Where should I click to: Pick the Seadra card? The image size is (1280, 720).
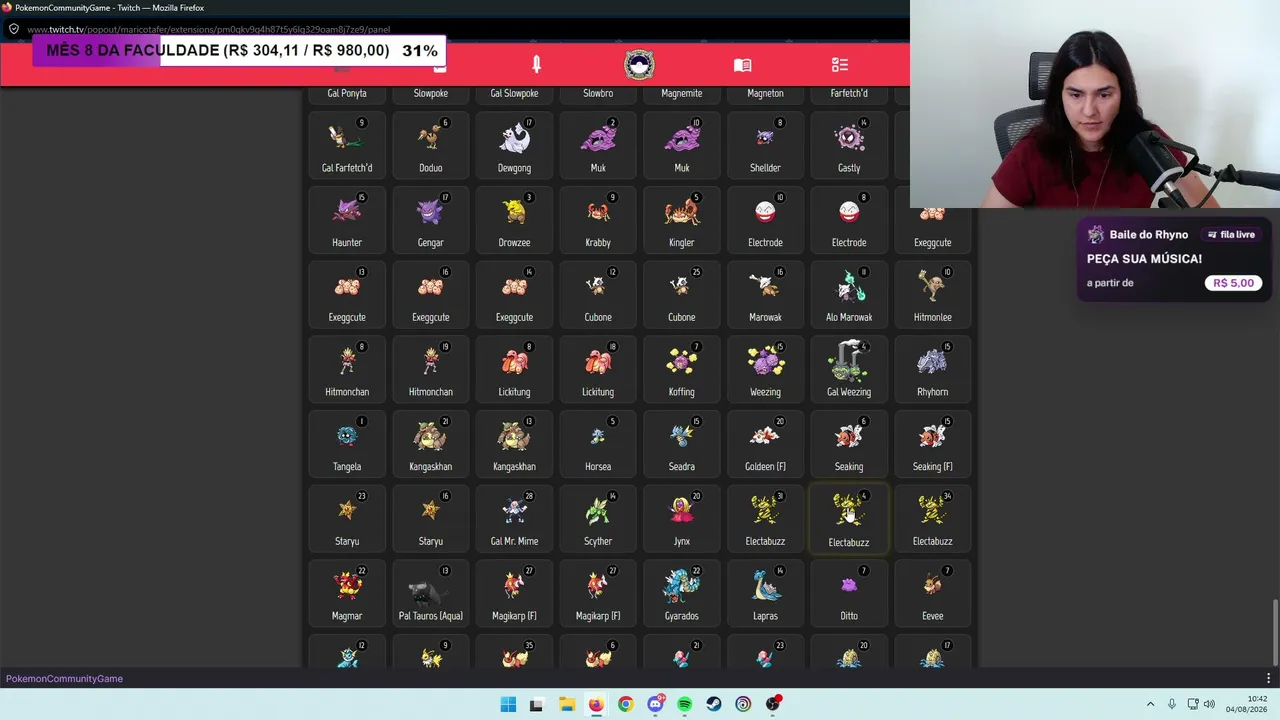[682, 444]
